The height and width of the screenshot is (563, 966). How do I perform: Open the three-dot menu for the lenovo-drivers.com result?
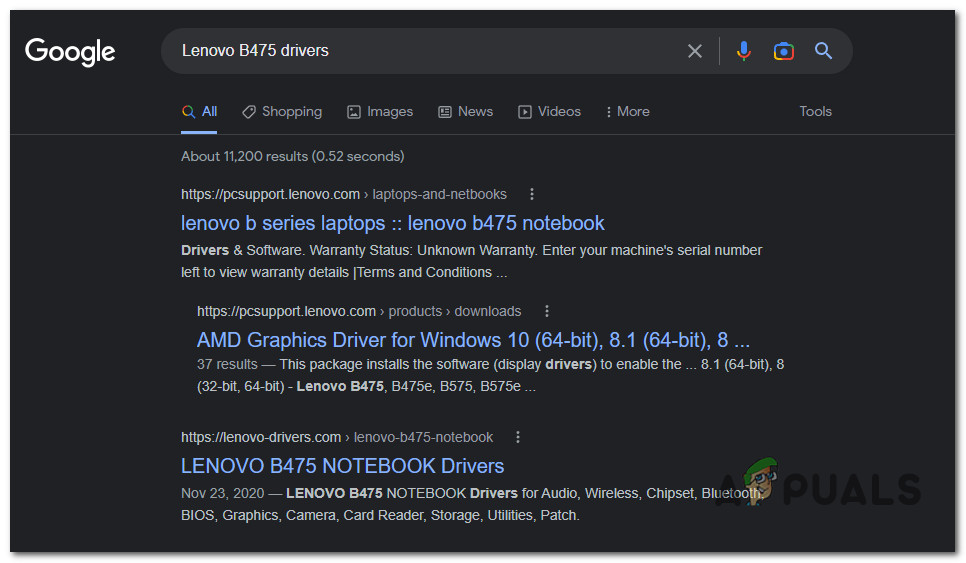518,437
